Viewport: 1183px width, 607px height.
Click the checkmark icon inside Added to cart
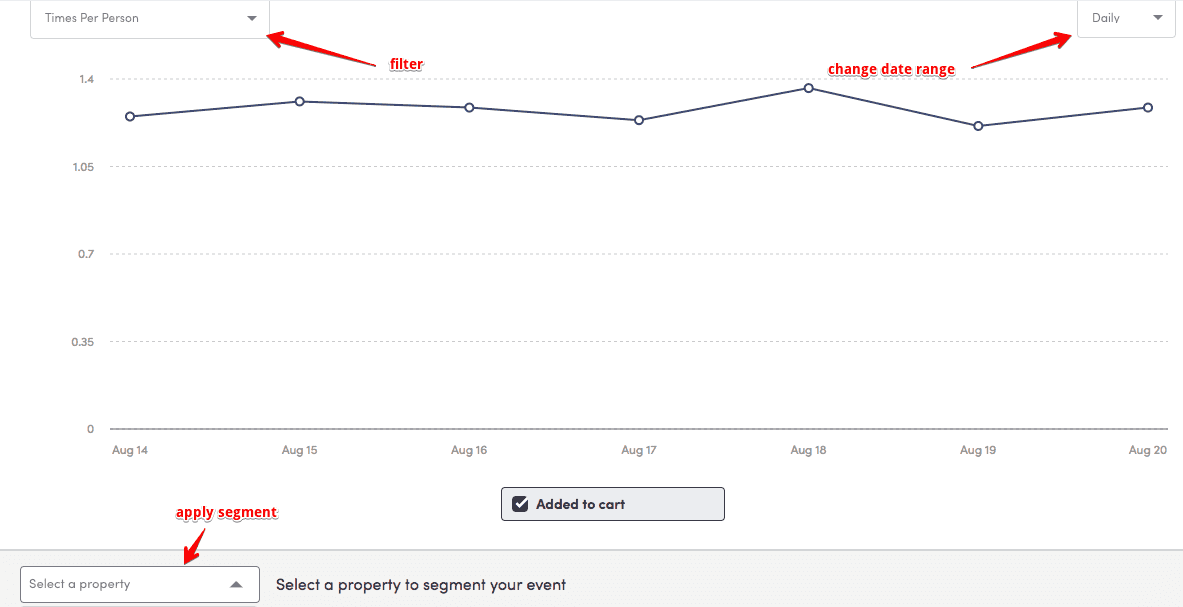tap(520, 503)
